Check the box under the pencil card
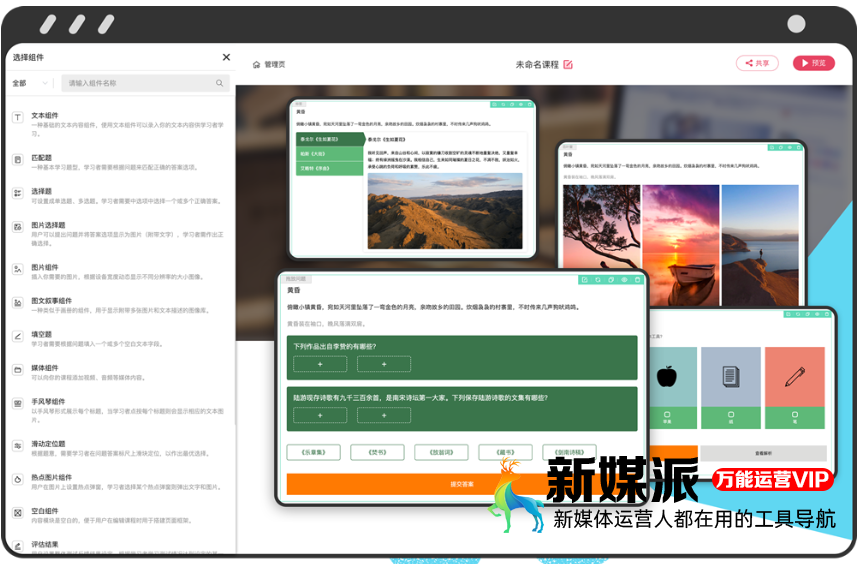This screenshot has width=861, height=564. coord(795,415)
